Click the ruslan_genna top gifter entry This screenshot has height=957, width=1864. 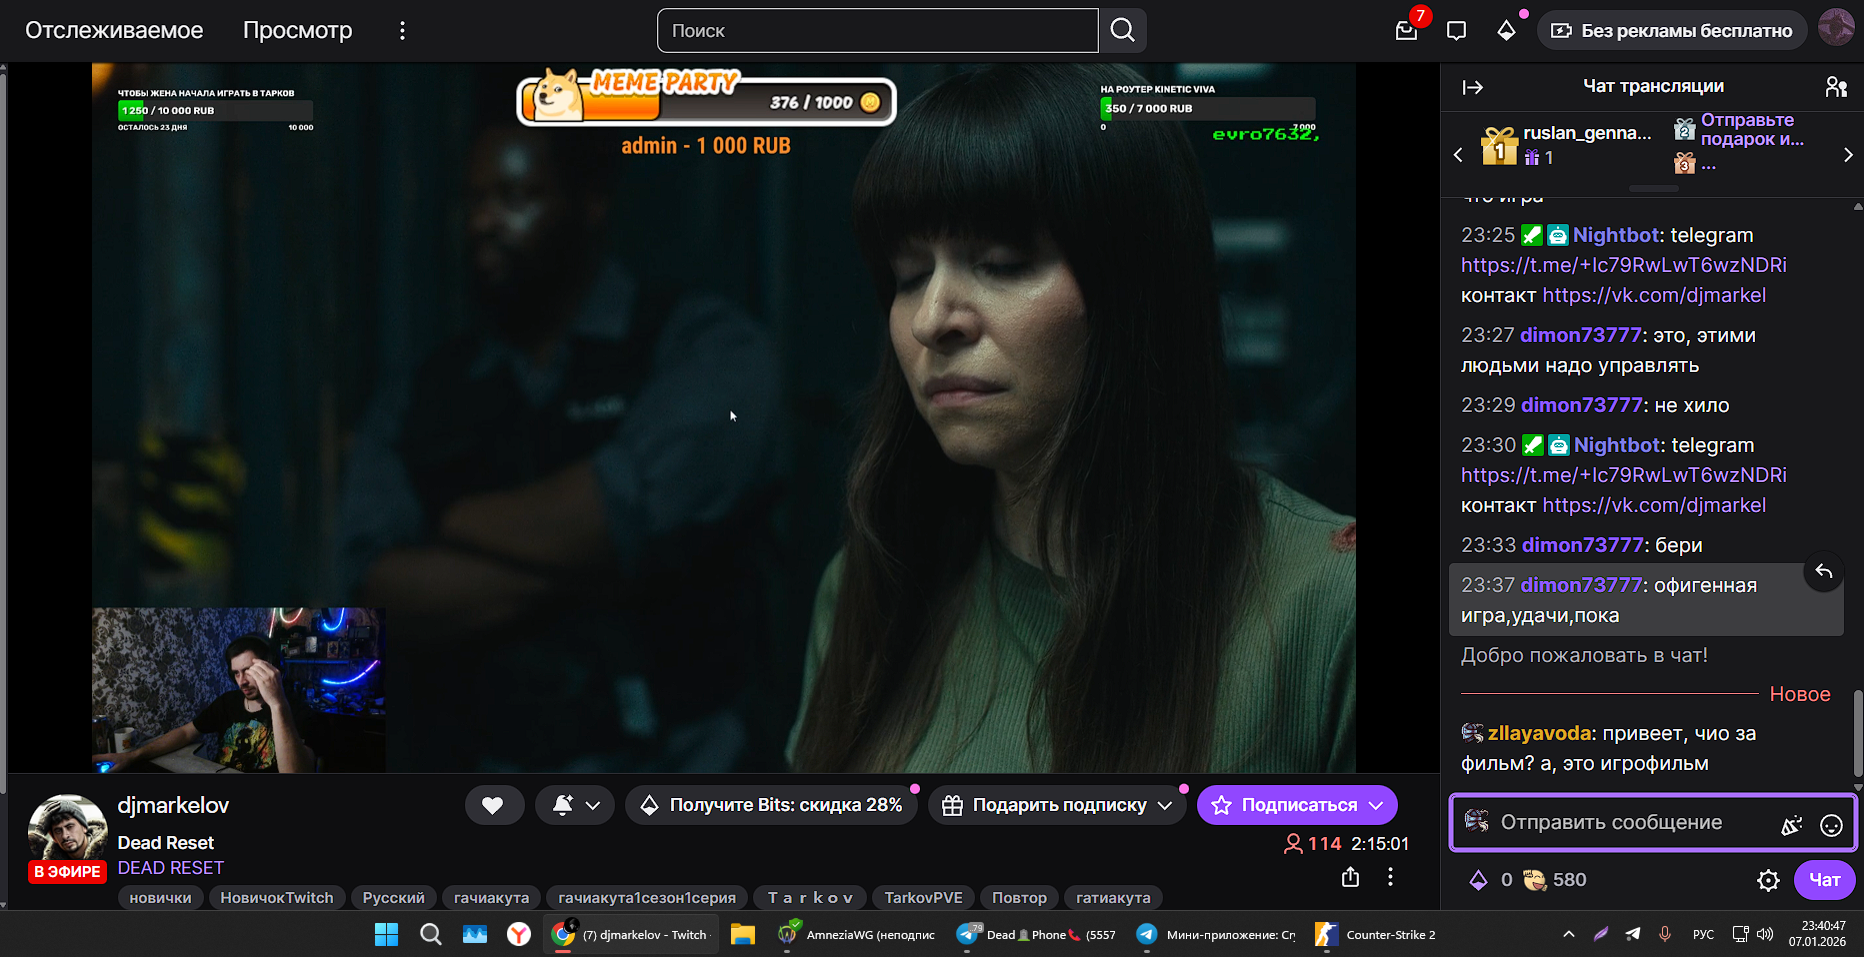click(1566, 145)
